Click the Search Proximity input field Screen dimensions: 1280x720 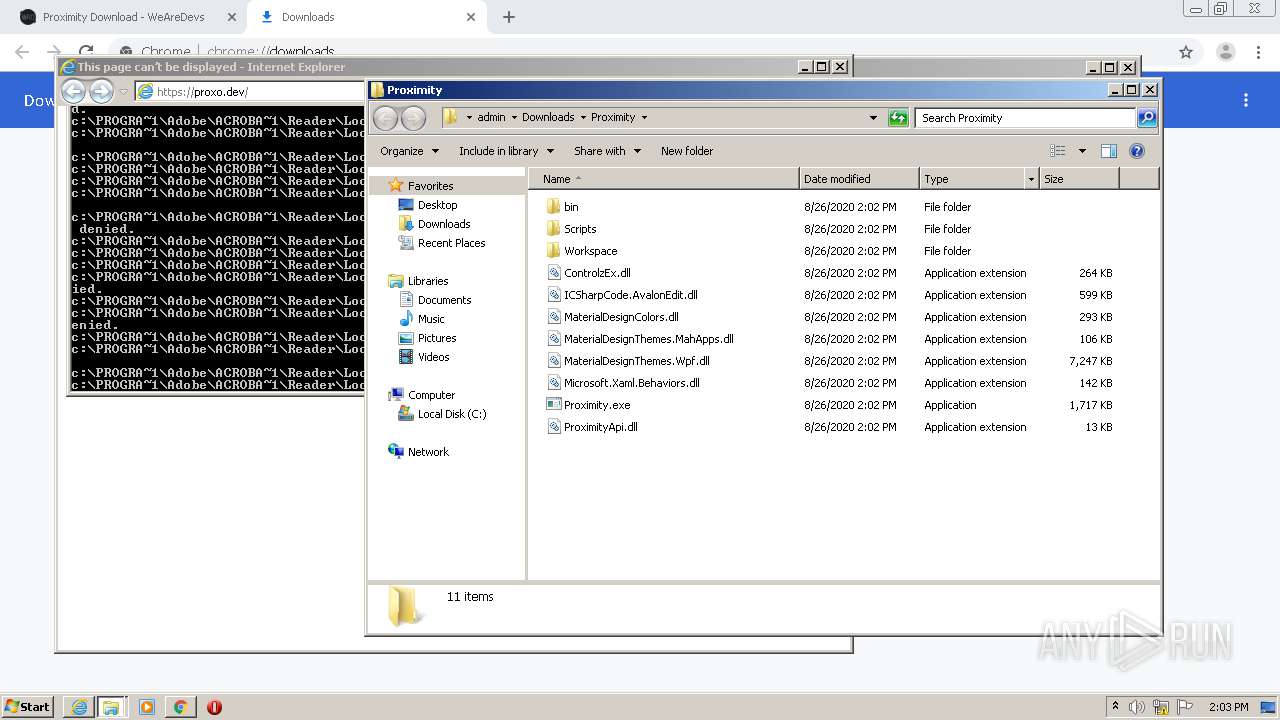coord(1025,118)
